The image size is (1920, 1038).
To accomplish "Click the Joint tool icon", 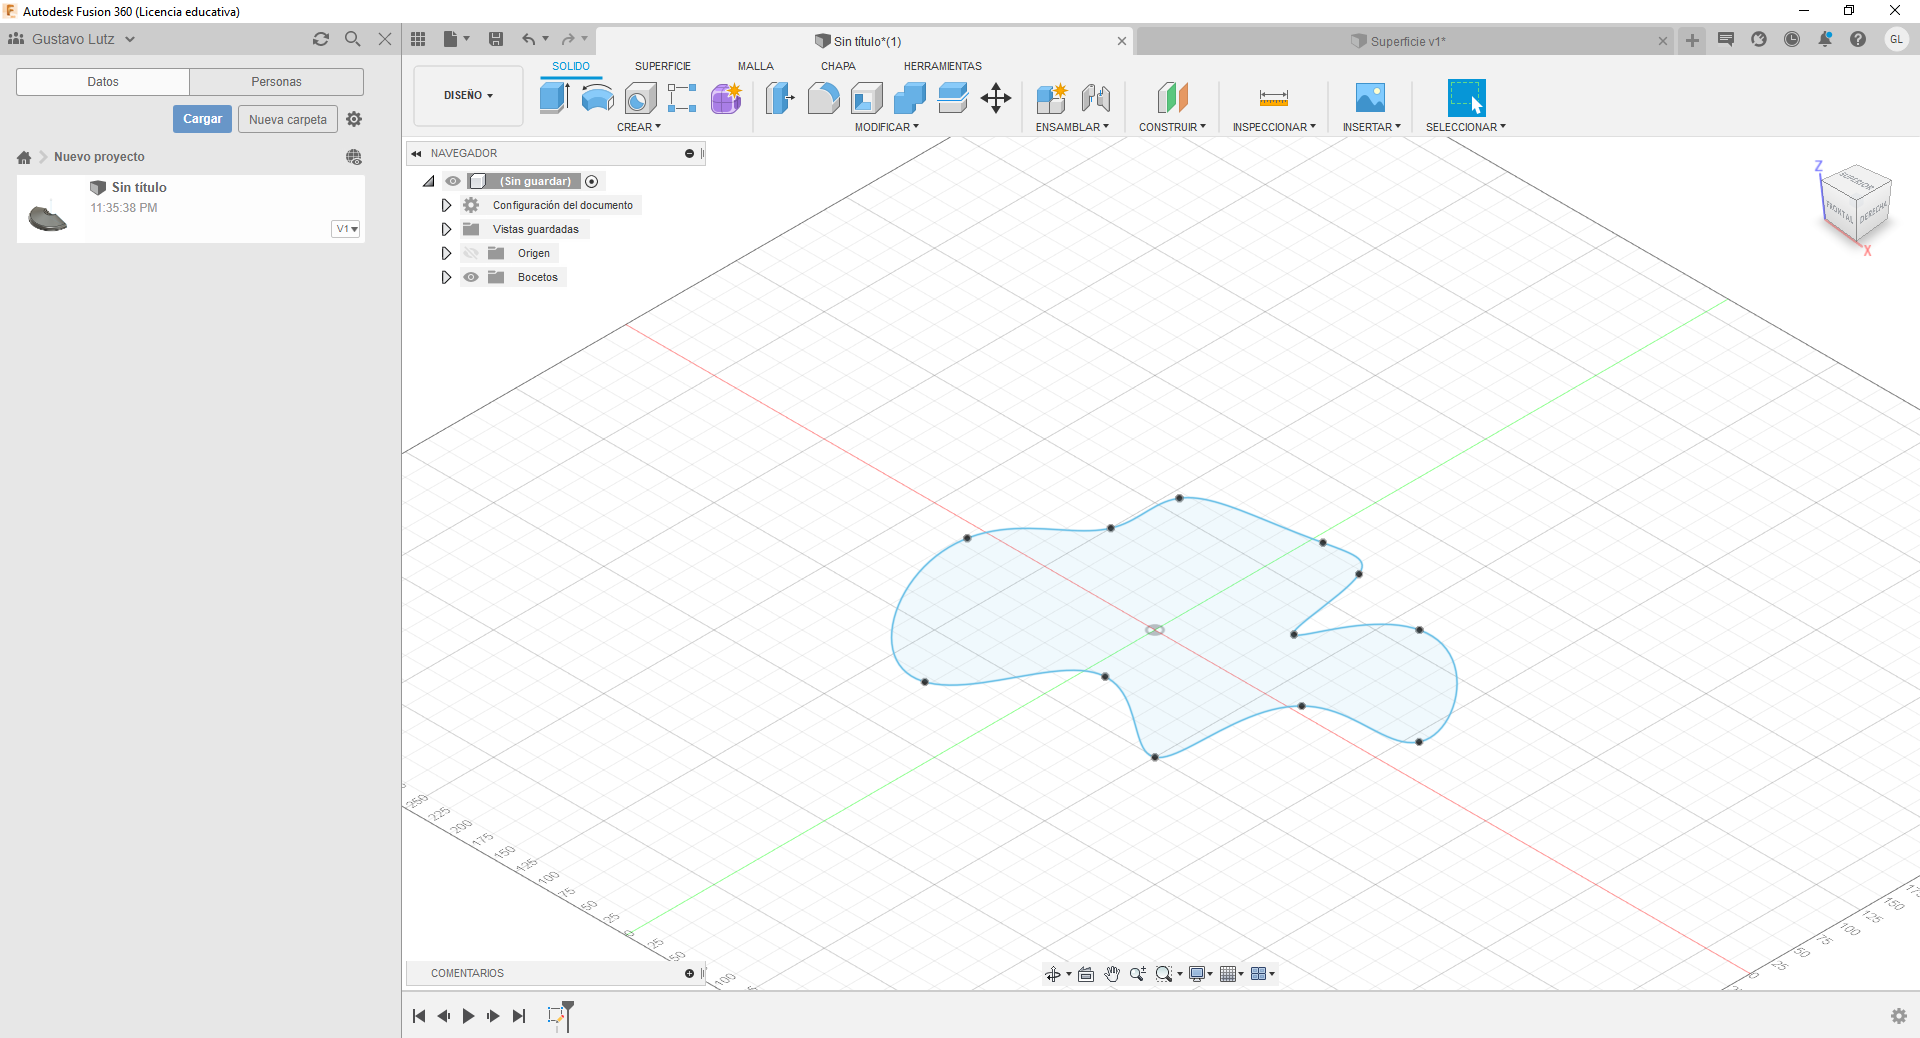I will tap(1096, 98).
